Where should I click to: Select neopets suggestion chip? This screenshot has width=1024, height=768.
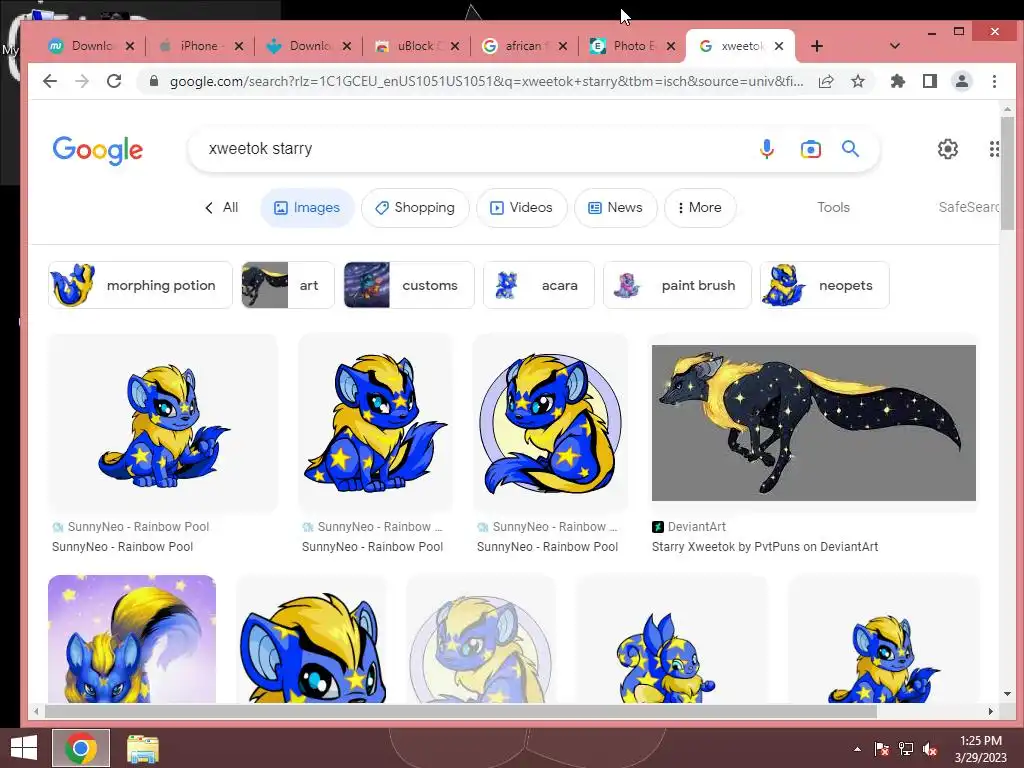(x=825, y=285)
